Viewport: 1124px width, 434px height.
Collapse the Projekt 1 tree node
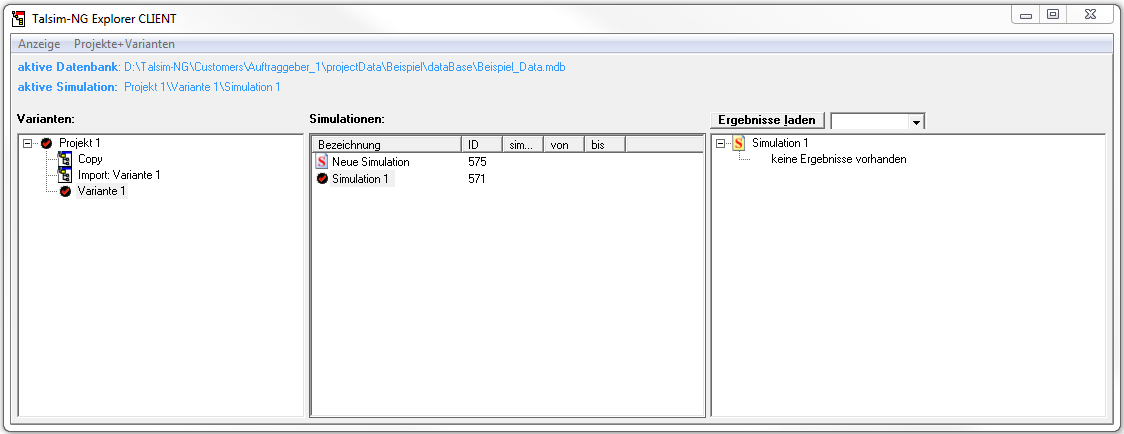click(x=28, y=143)
